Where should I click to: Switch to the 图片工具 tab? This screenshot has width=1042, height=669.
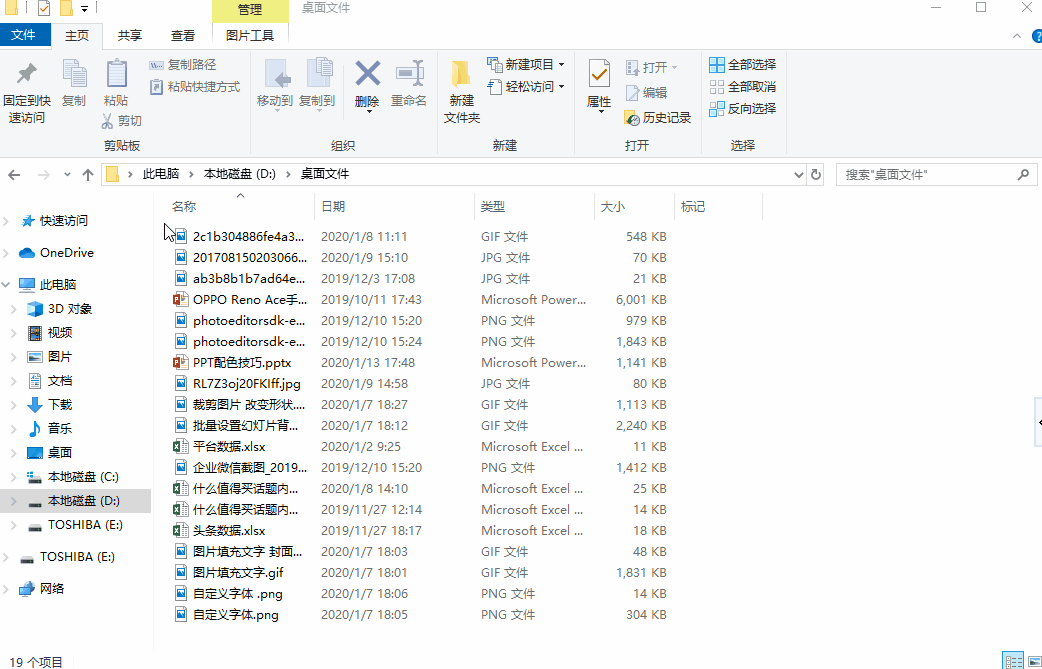(x=250, y=36)
